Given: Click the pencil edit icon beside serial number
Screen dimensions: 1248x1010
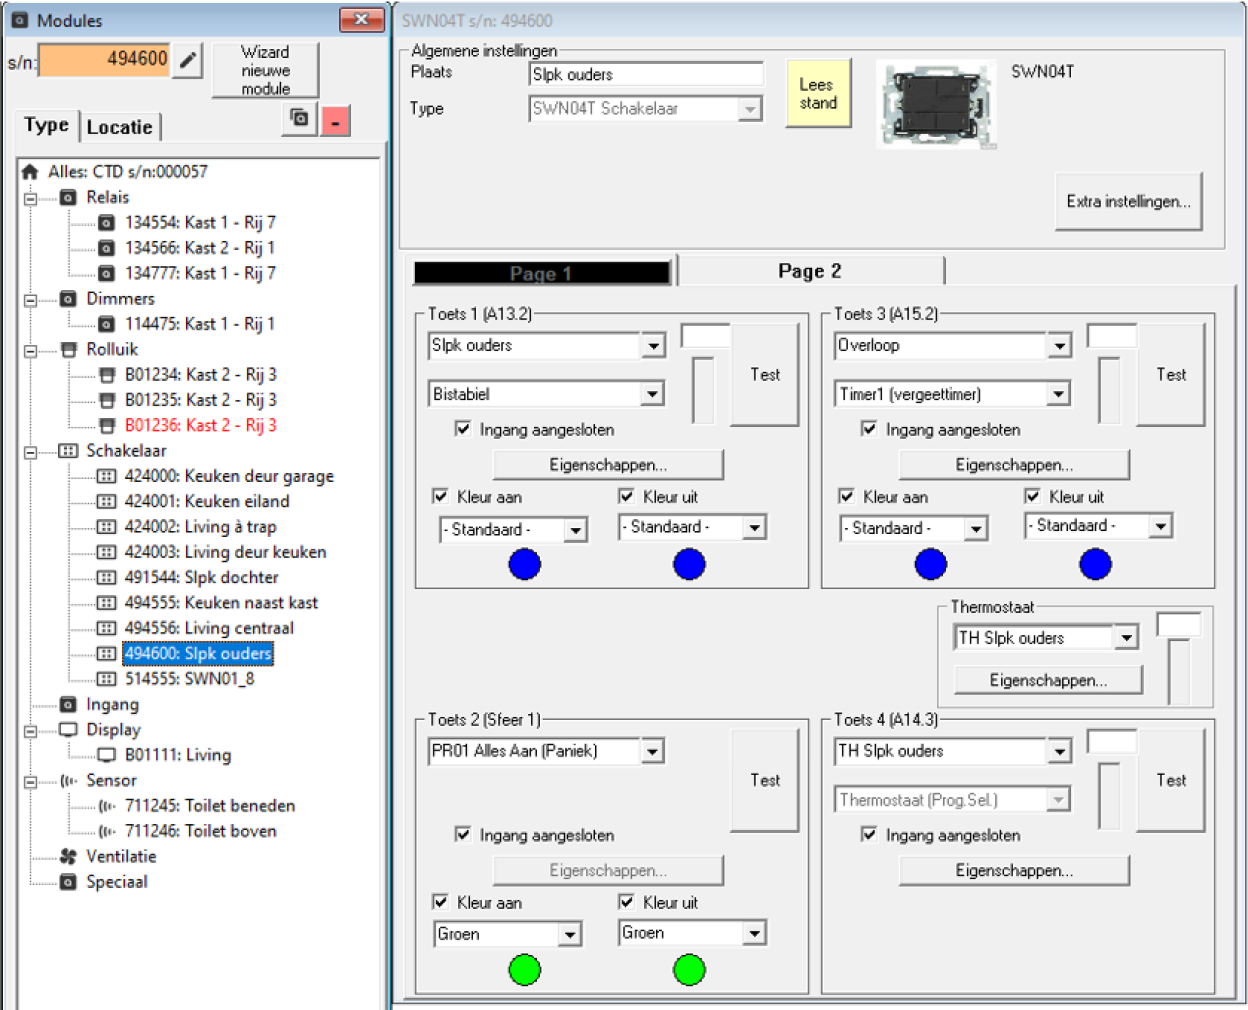Looking at the screenshot, I should 187,60.
